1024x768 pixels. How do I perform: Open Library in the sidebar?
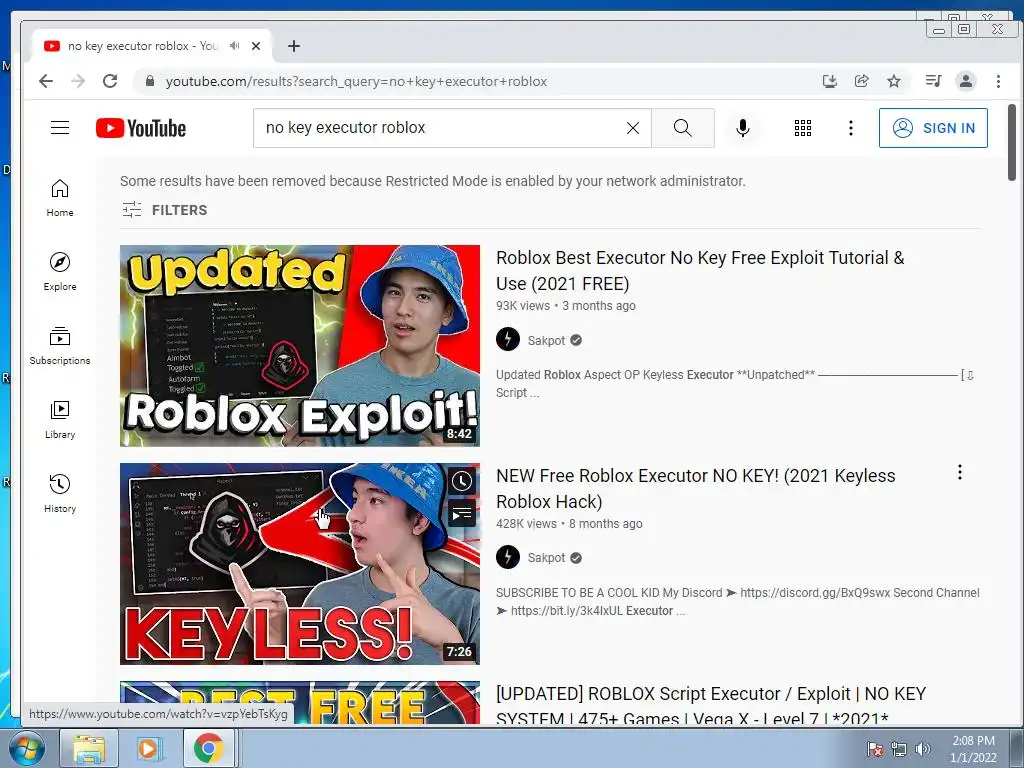(60, 419)
